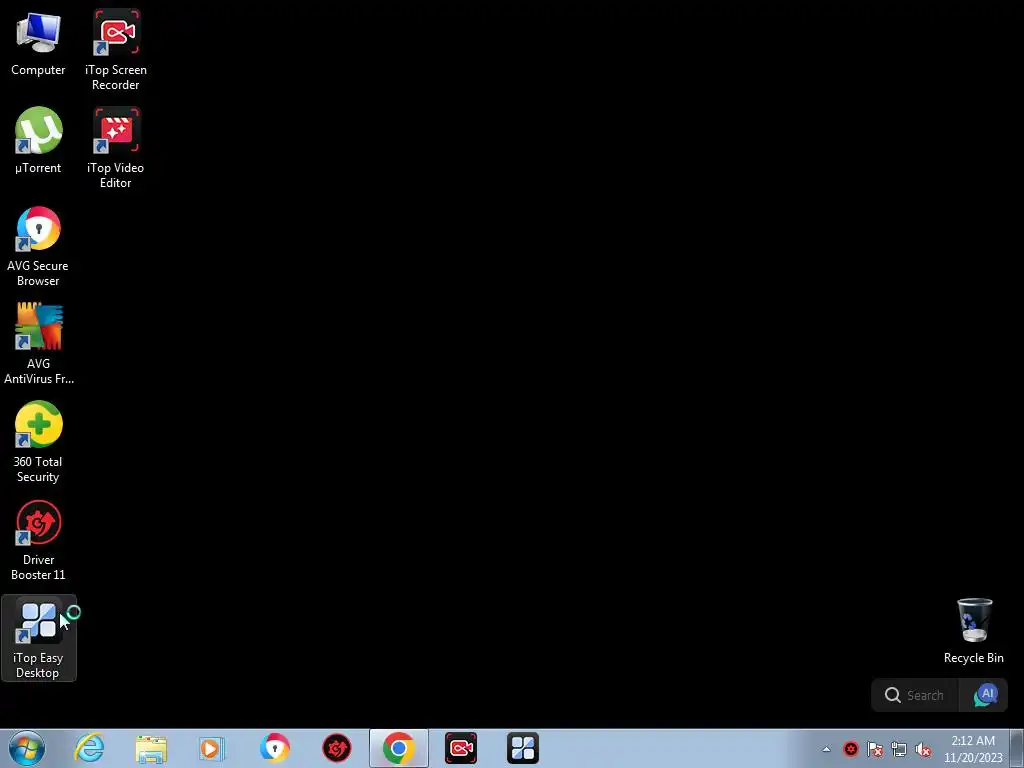Open the Action Center flag tray icon

point(875,749)
